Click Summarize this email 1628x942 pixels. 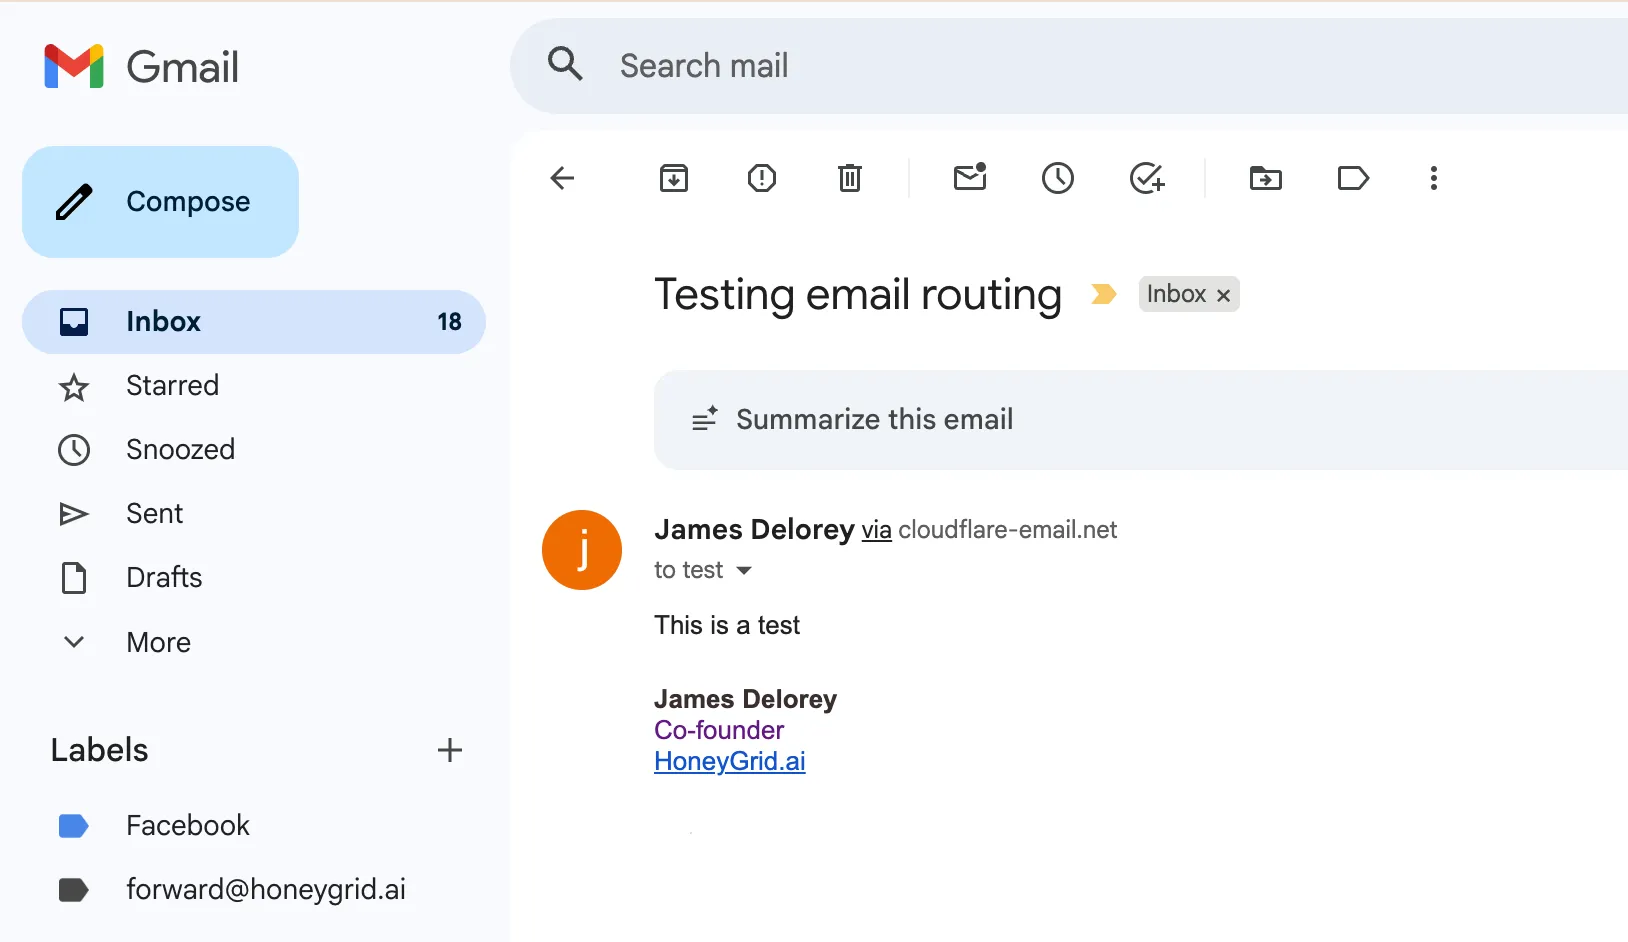click(x=874, y=419)
